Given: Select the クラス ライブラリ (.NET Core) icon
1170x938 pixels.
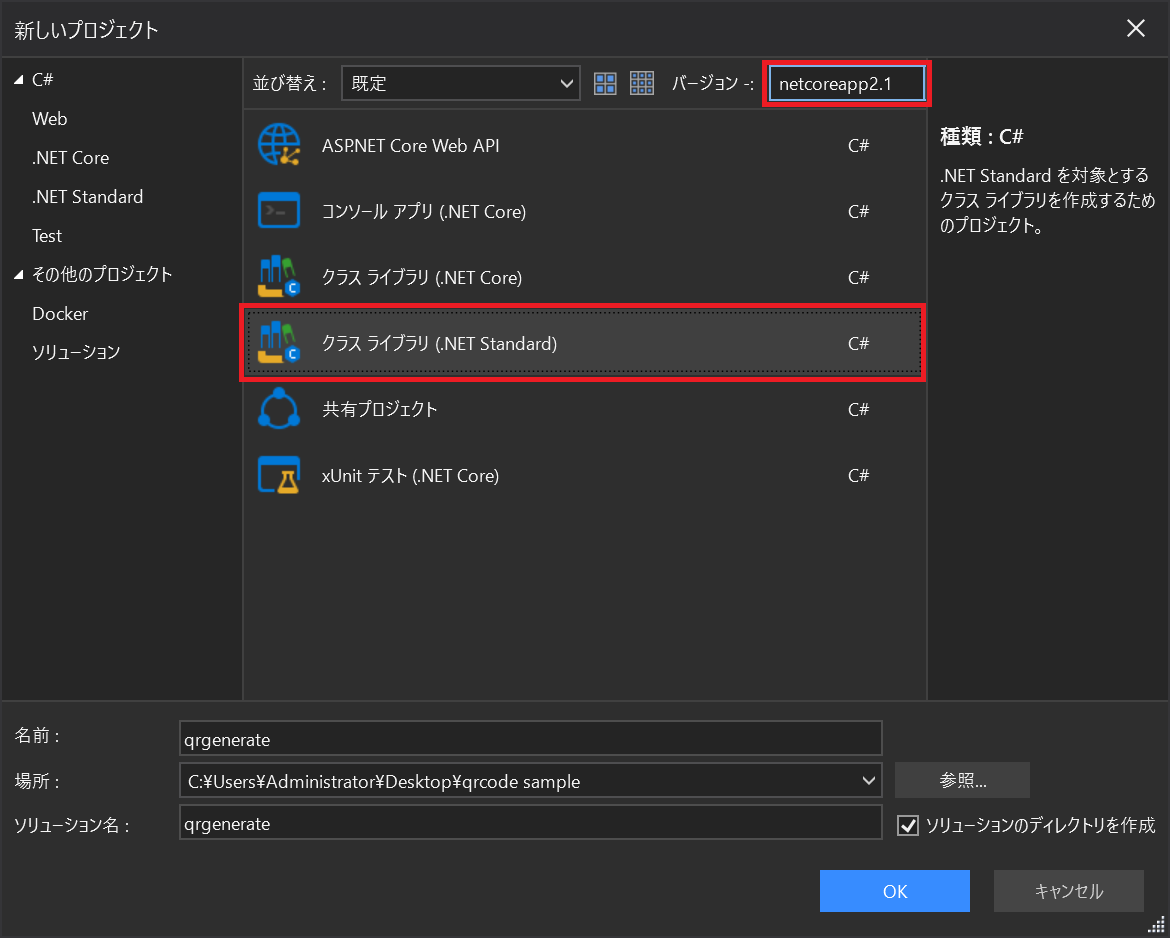Looking at the screenshot, I should 279,277.
